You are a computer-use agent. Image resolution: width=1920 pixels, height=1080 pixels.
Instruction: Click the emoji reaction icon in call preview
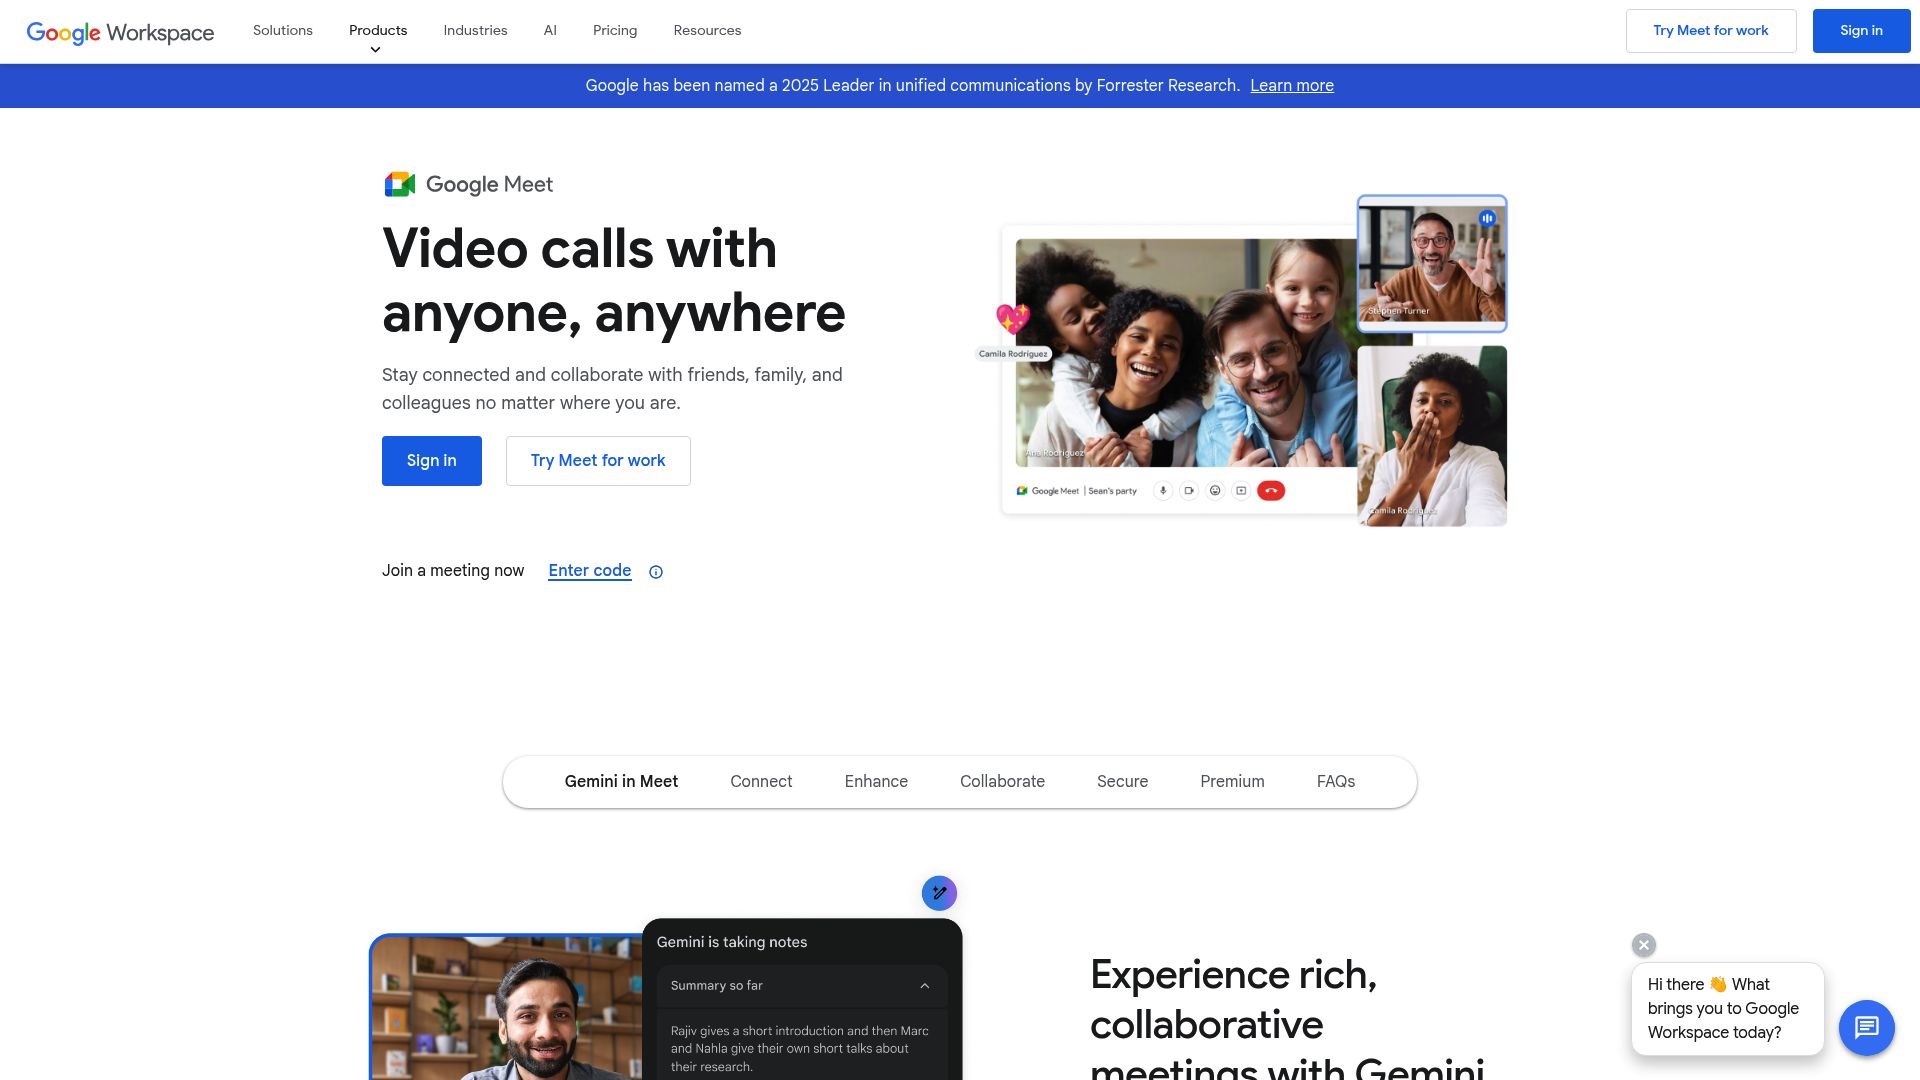[x=1215, y=491]
